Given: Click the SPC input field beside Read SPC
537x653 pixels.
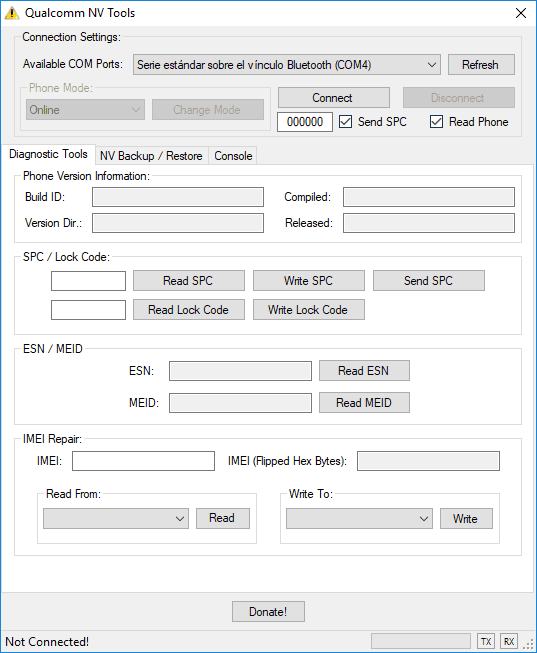Looking at the screenshot, I should pyautogui.click(x=88, y=281).
